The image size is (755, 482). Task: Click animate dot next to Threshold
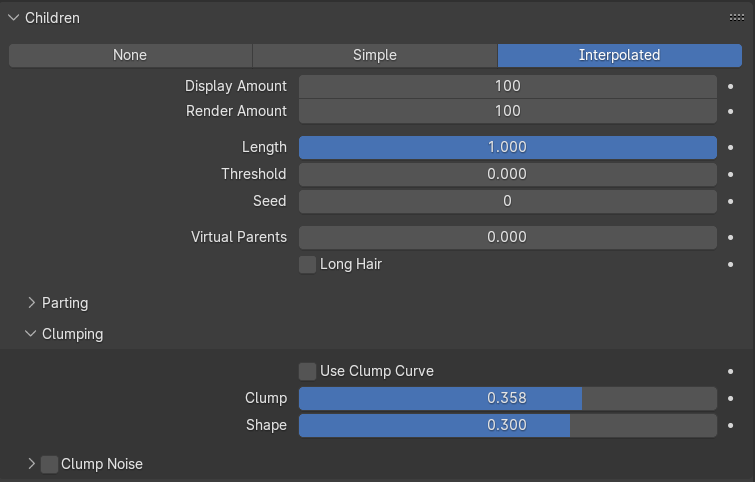(x=731, y=174)
